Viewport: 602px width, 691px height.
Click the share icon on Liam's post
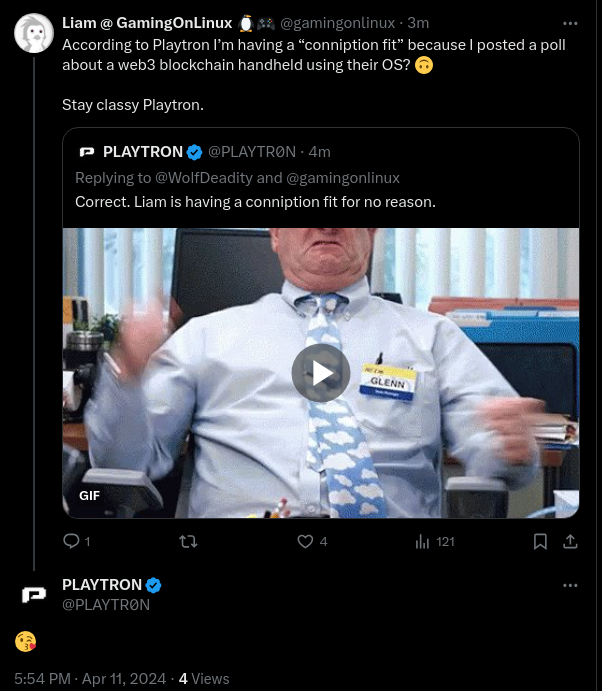(x=570, y=541)
